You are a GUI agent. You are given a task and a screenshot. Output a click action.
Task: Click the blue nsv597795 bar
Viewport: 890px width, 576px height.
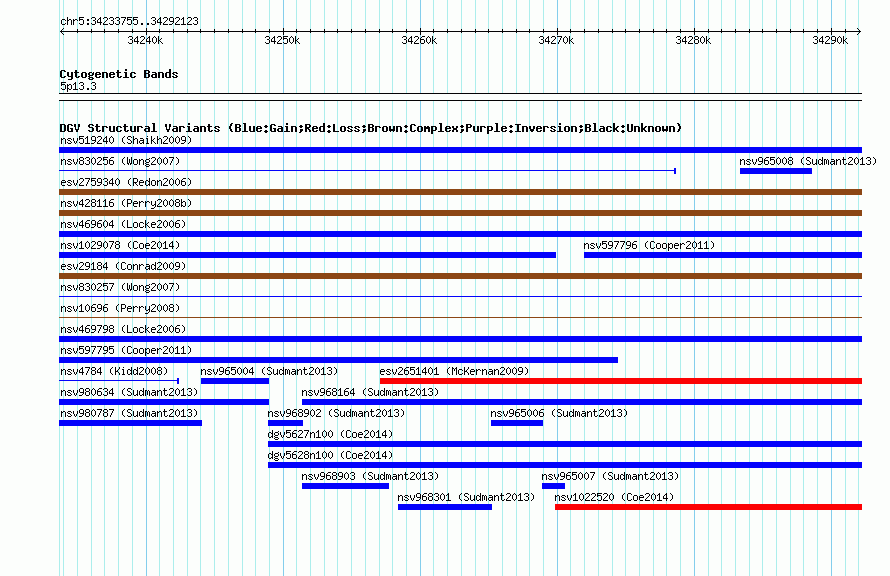[338, 360]
